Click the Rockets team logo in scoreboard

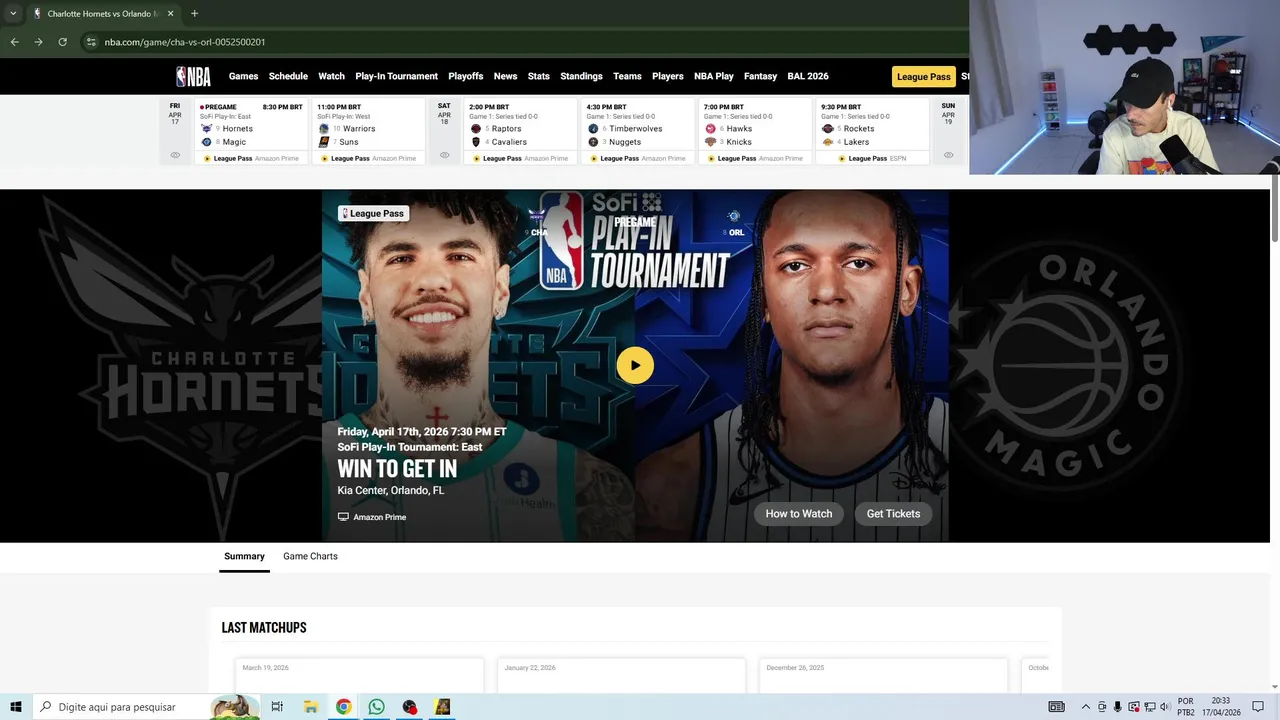pyautogui.click(x=828, y=129)
